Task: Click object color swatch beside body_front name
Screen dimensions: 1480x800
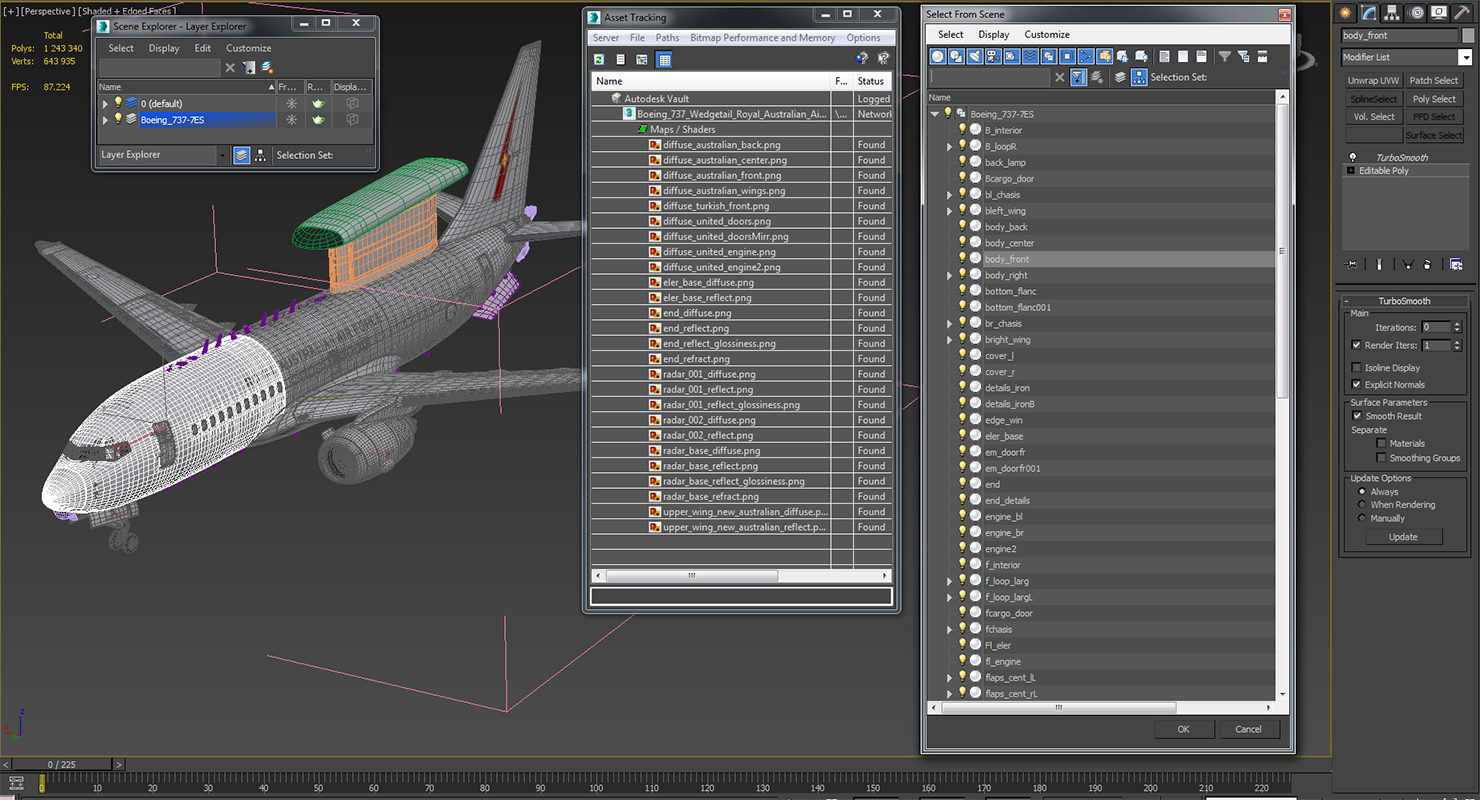Action: [1468, 35]
